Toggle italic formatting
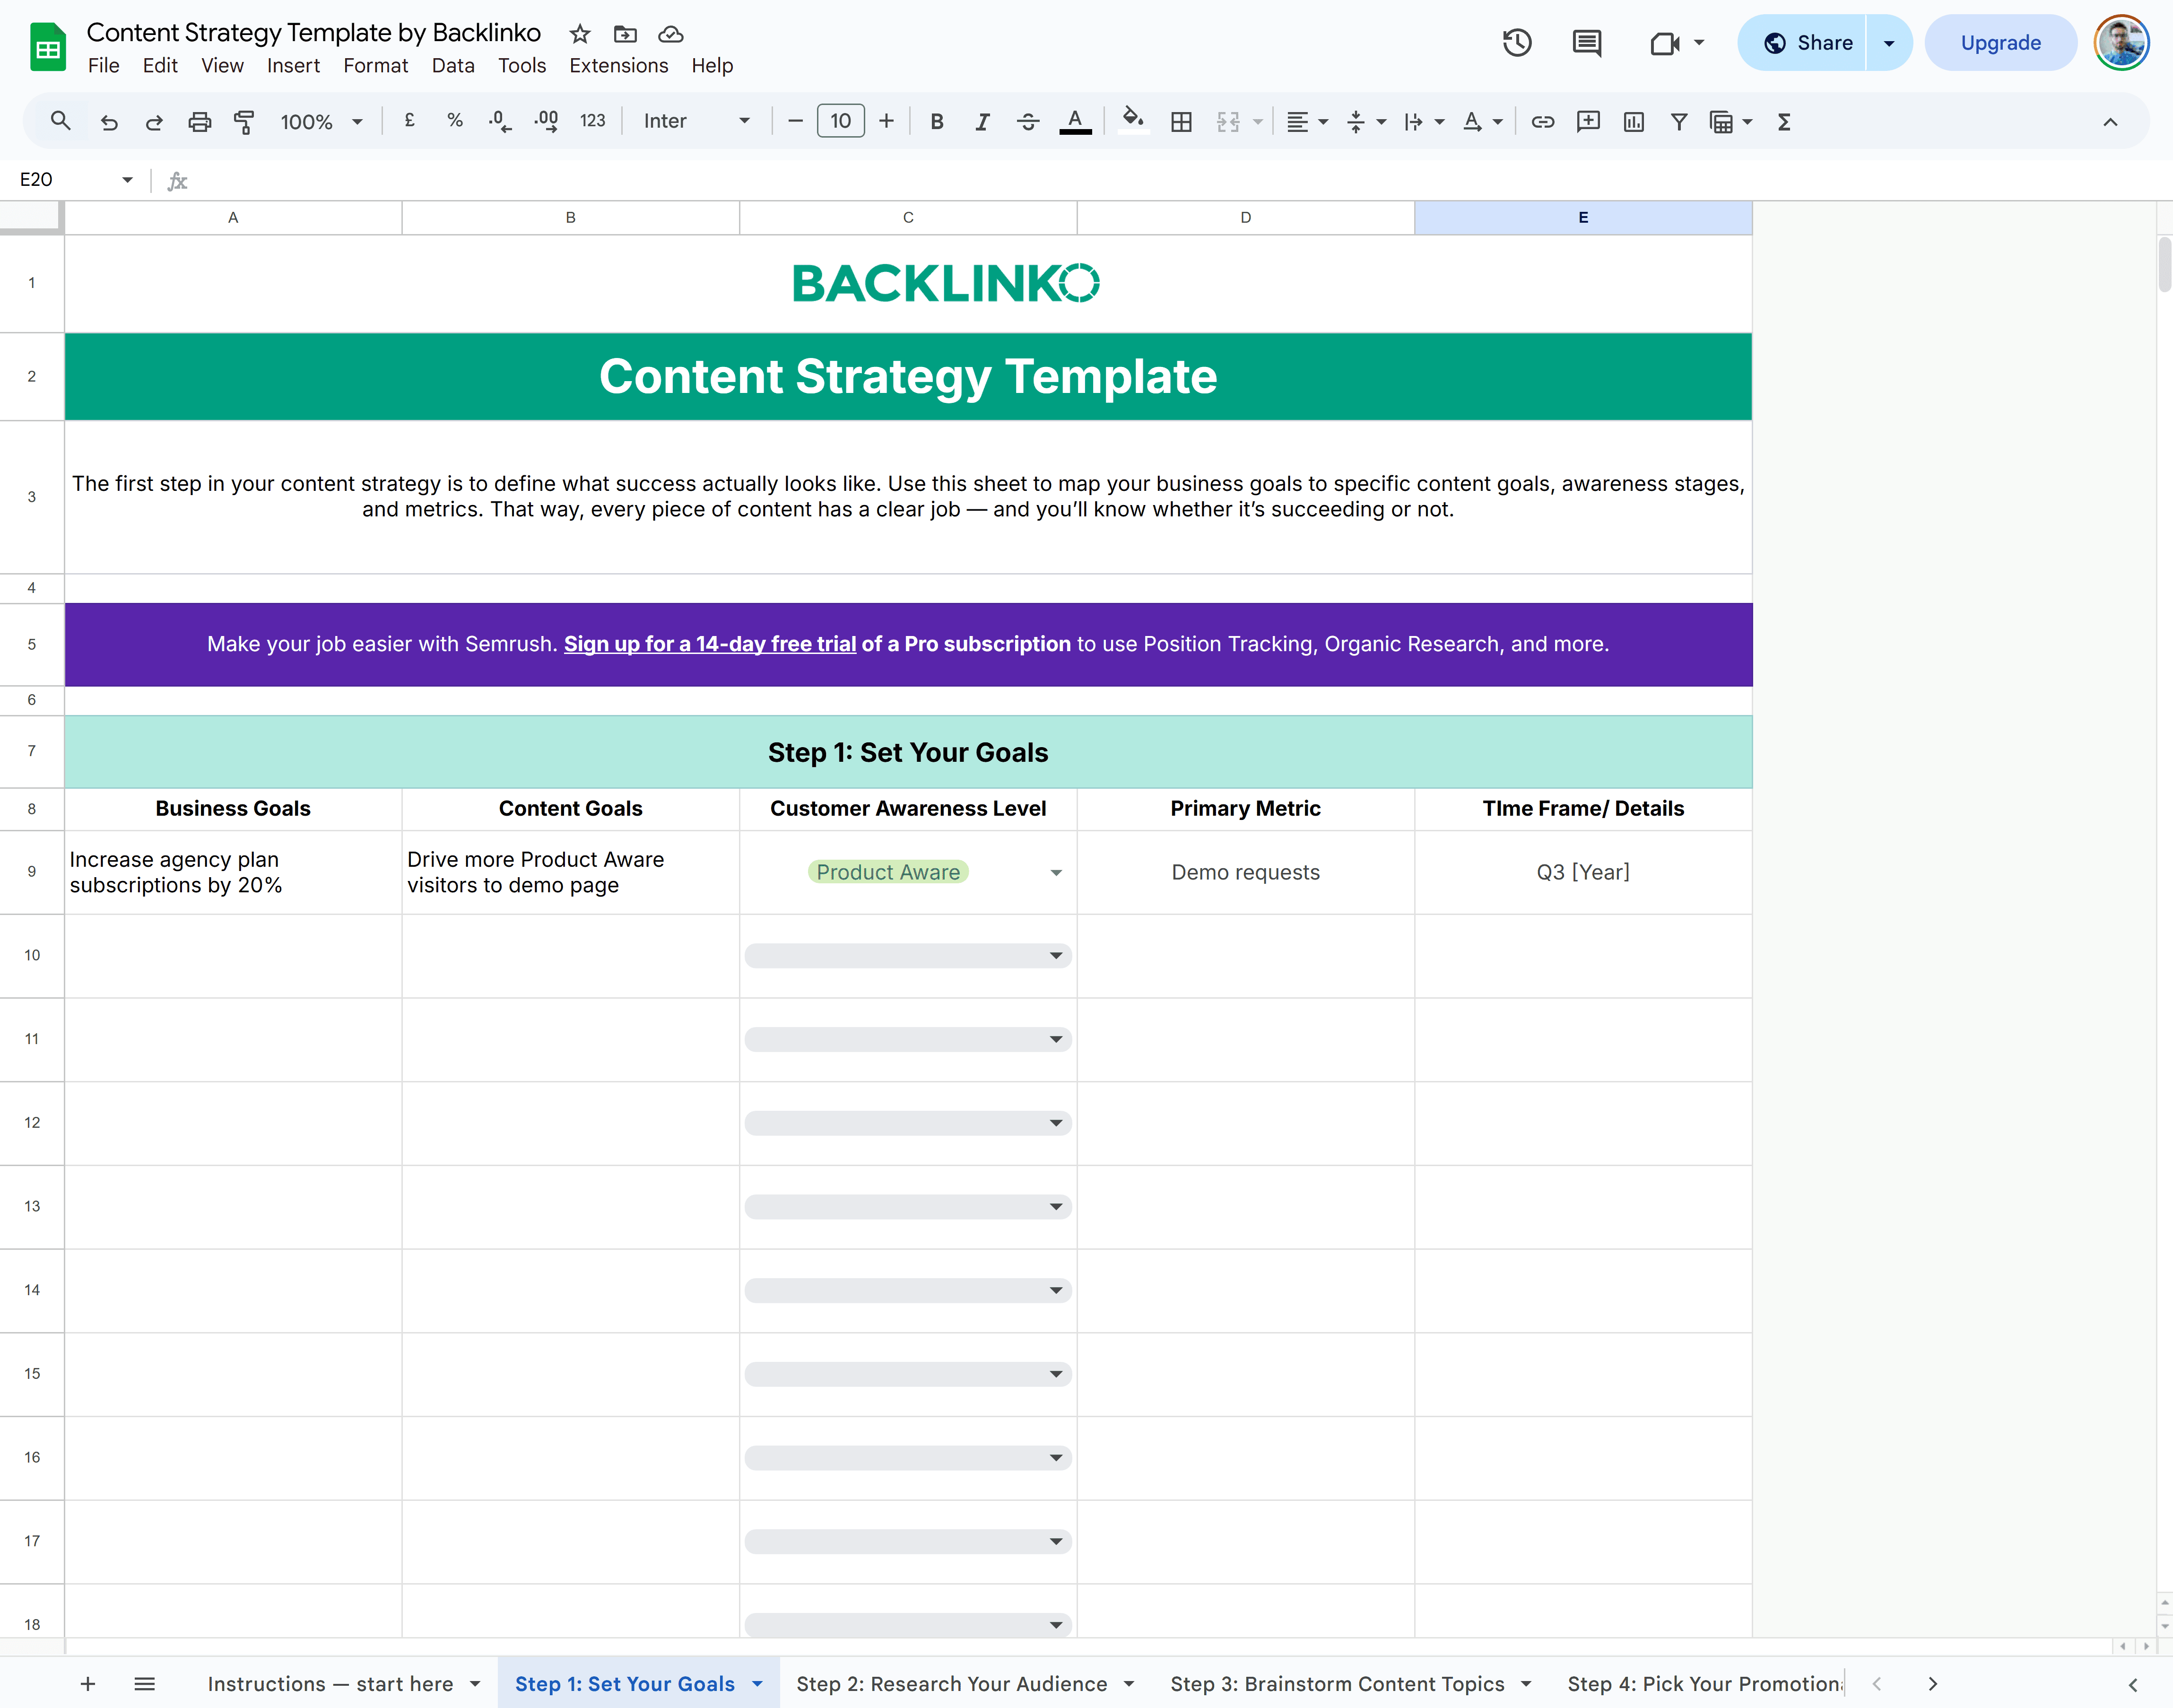Screen dimensions: 2173x1708 [x=983, y=121]
